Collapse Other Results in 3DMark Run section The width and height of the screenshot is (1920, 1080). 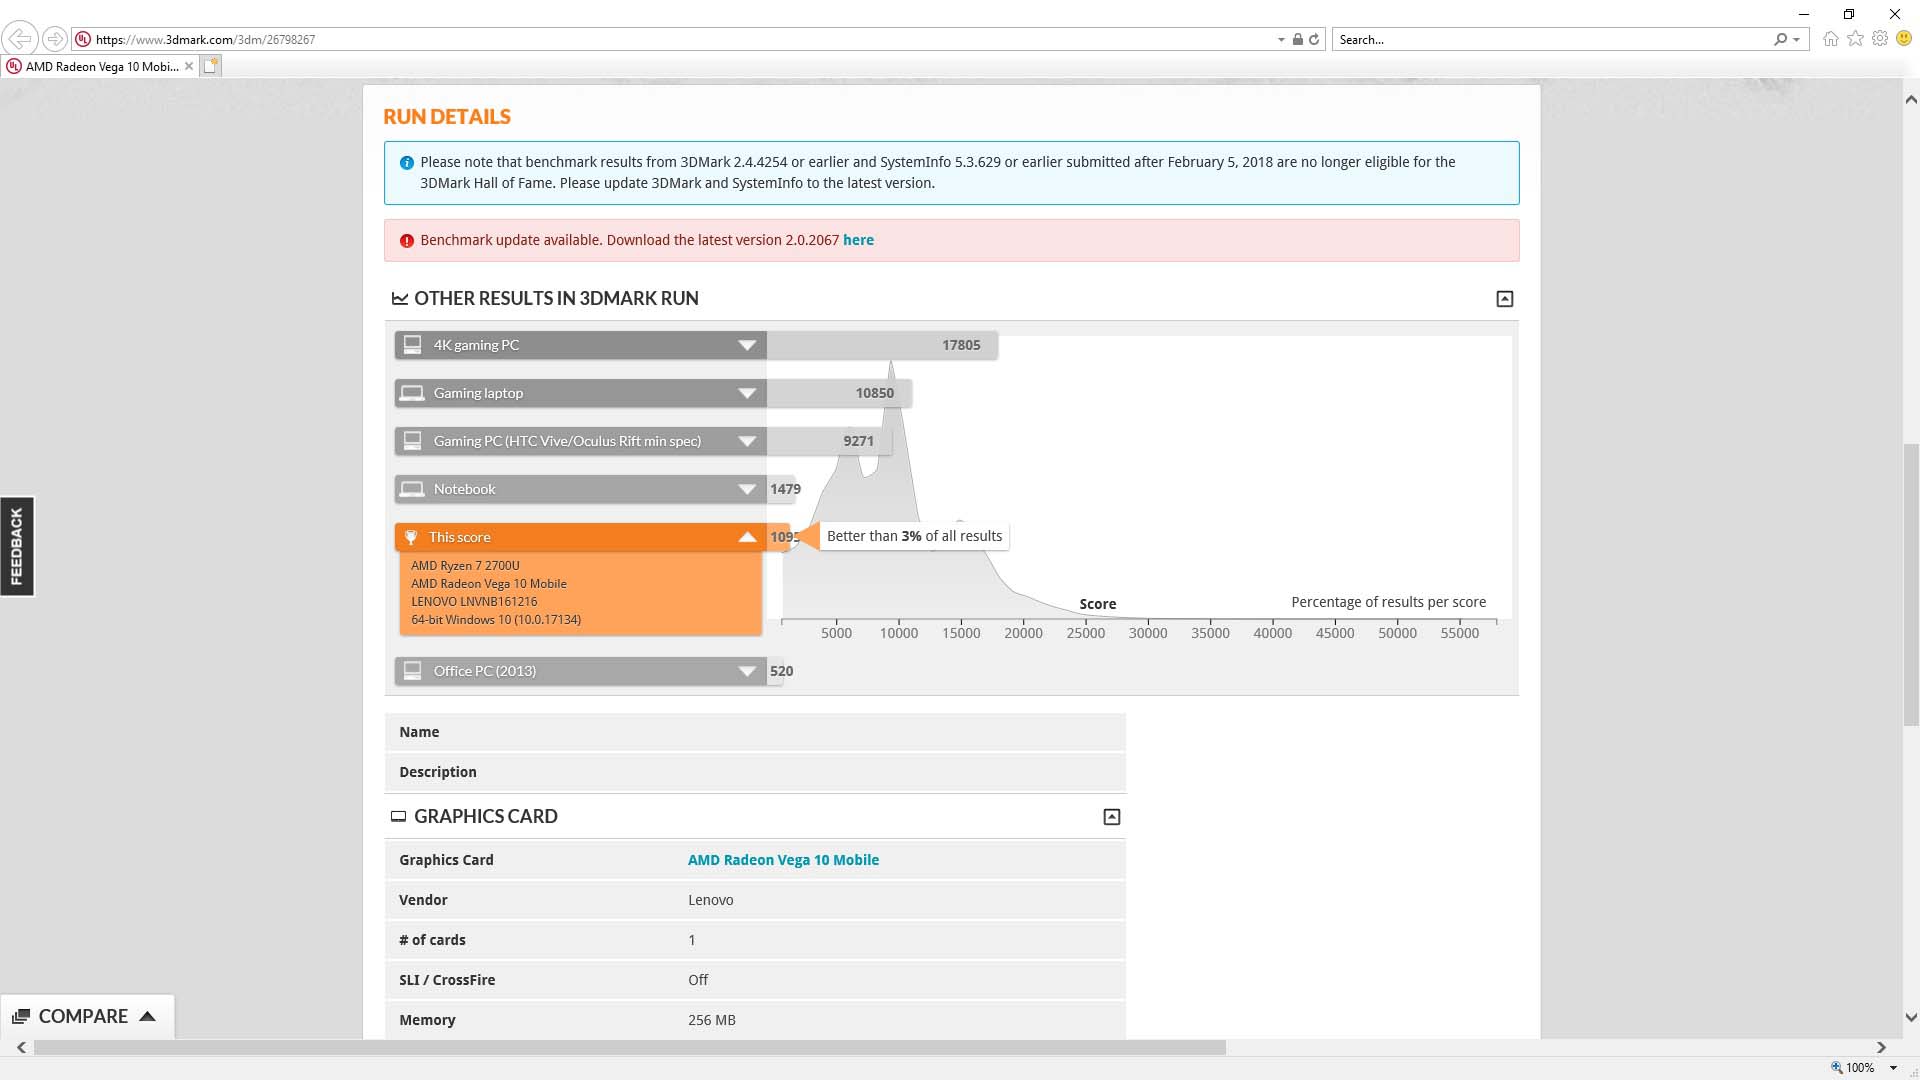pos(1504,299)
